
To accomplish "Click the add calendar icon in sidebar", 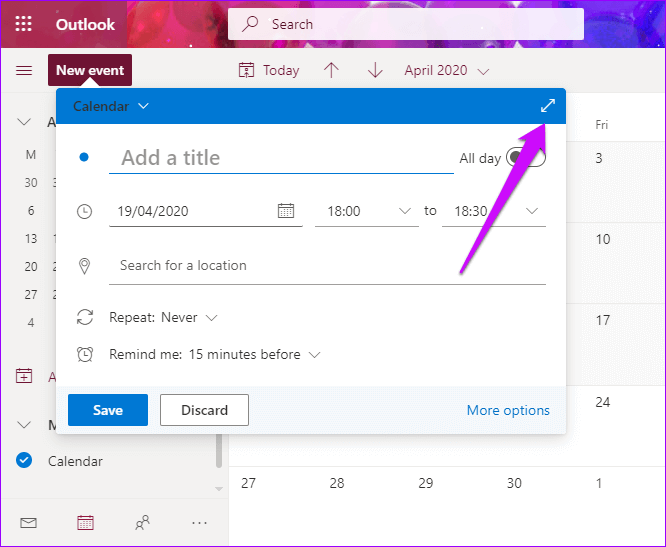I will coord(24,376).
